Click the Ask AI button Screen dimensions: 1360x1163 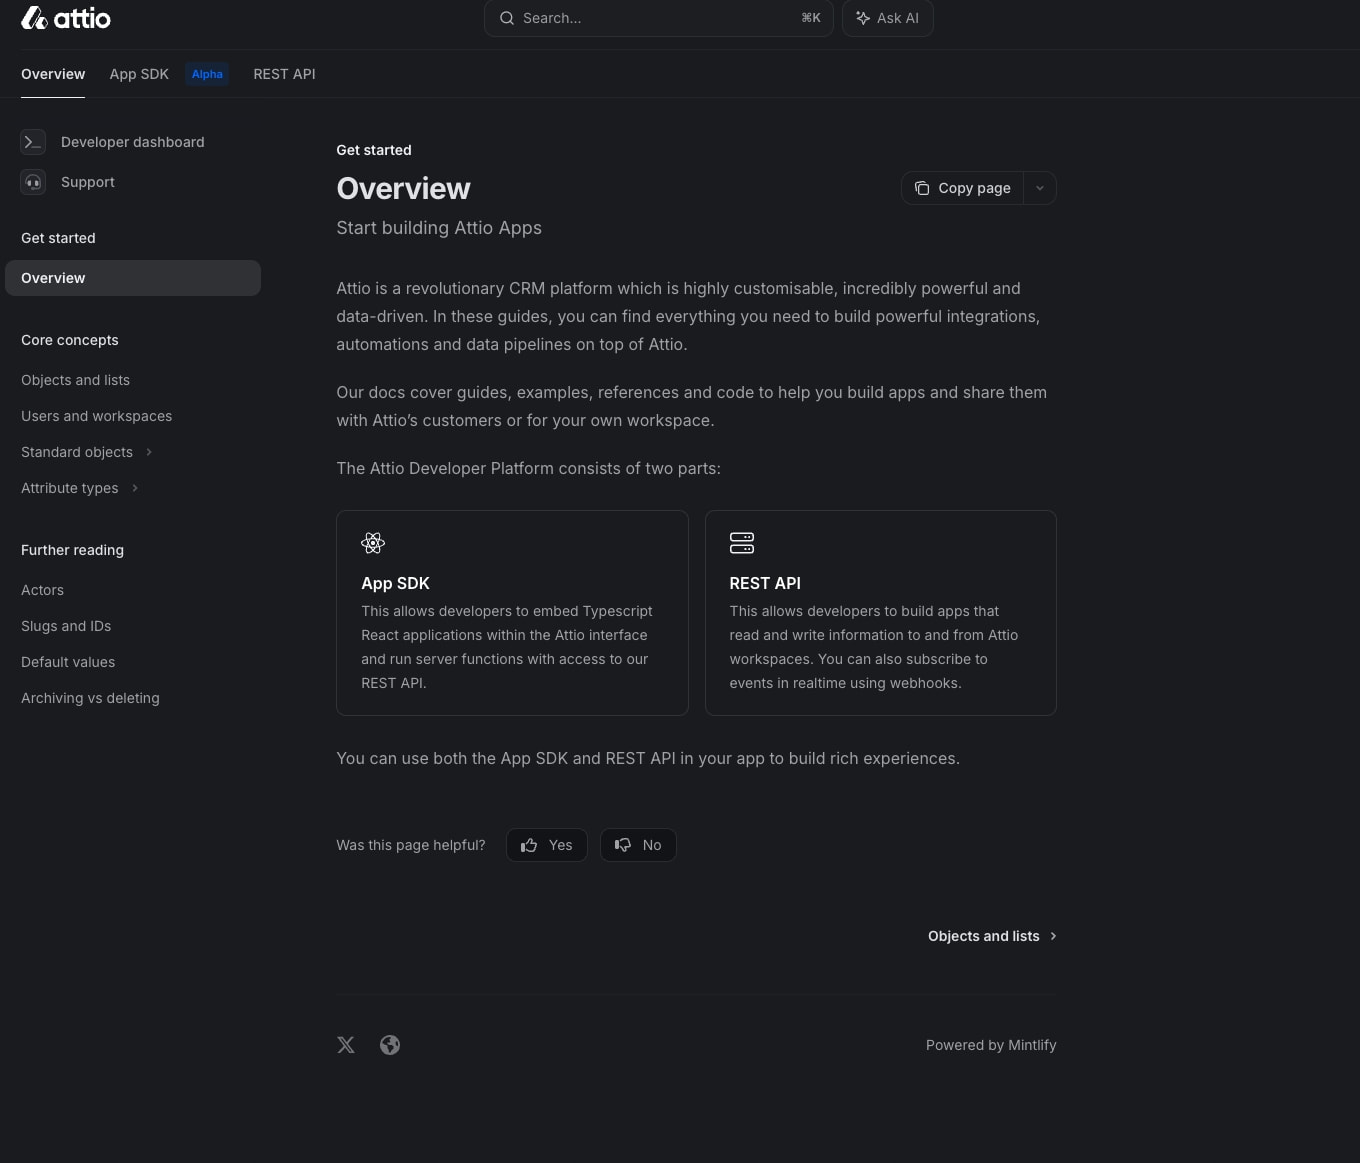tap(888, 18)
